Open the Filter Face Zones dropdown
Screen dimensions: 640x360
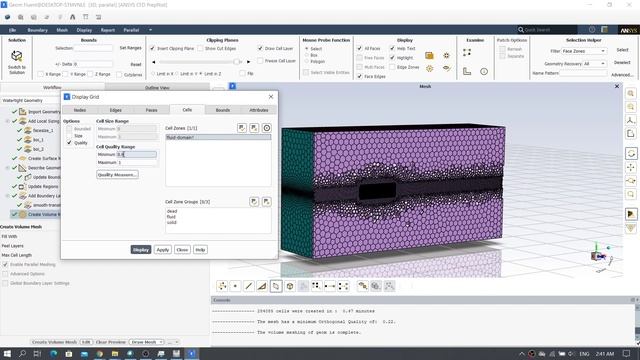click(583, 51)
